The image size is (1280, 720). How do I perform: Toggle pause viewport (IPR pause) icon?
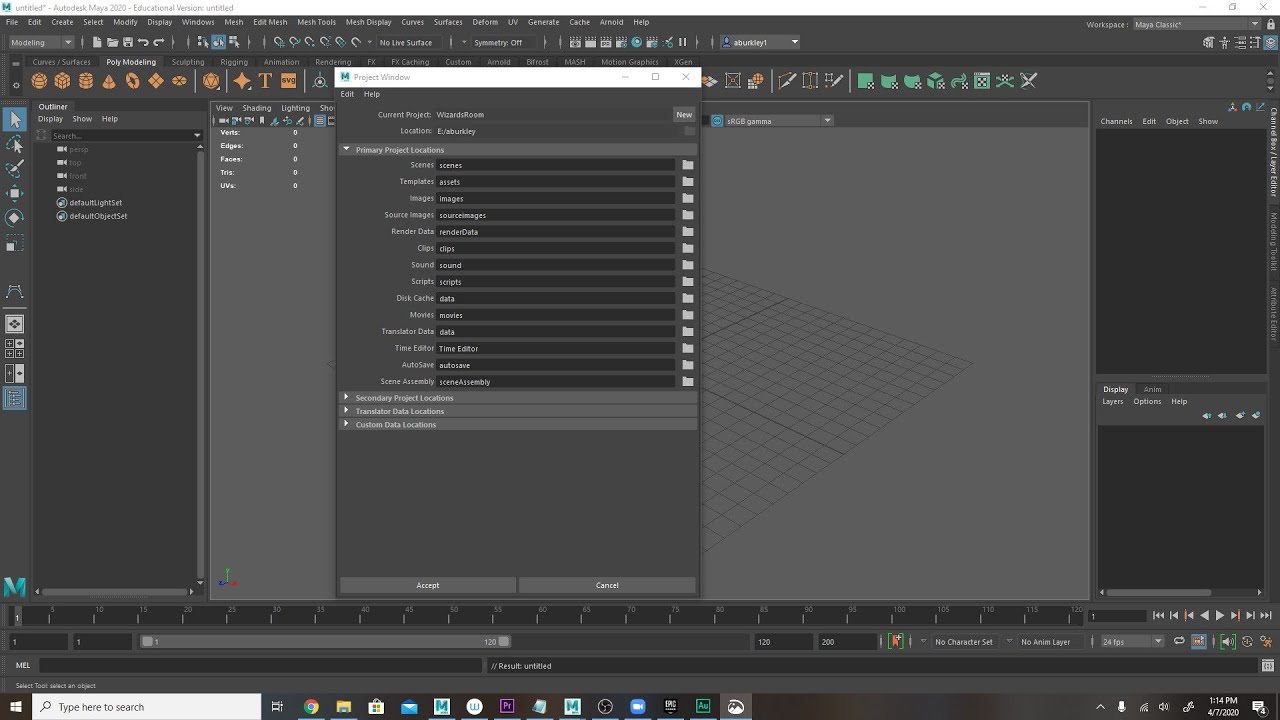click(x=683, y=42)
